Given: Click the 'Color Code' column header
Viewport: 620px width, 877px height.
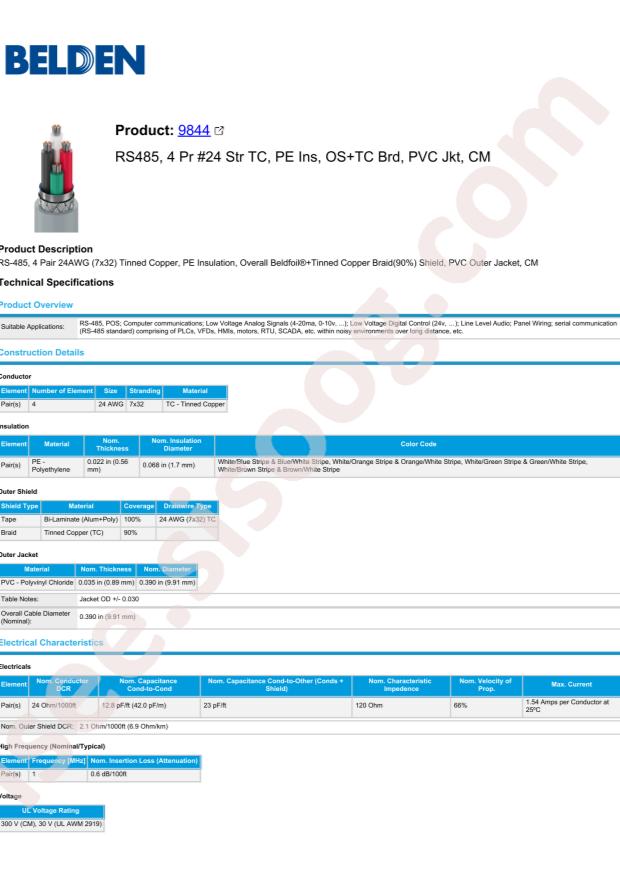Looking at the screenshot, I should pos(418,444).
